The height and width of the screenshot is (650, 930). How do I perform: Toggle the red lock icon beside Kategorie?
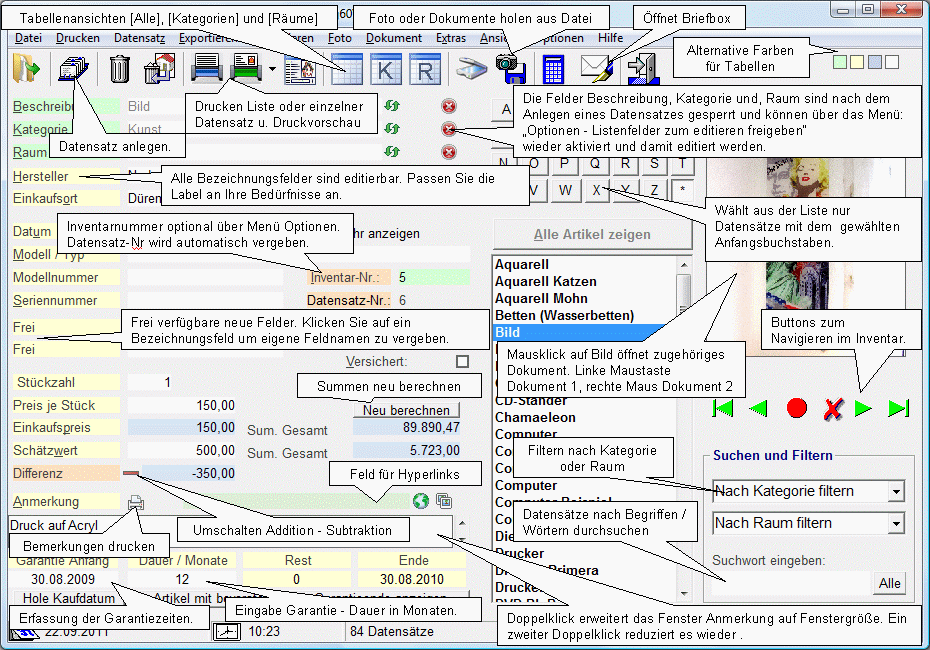pos(449,130)
